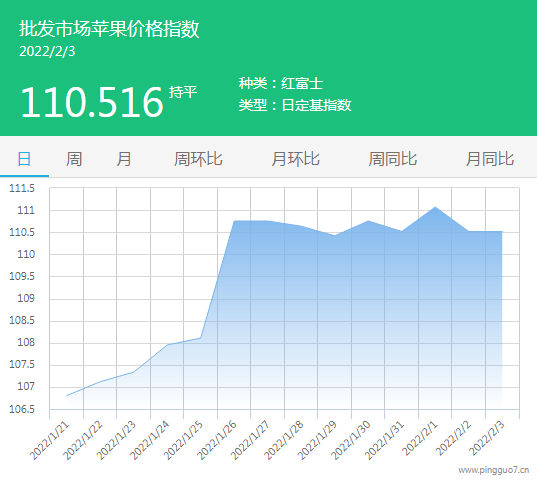Select the 月同比 tab

490,159
